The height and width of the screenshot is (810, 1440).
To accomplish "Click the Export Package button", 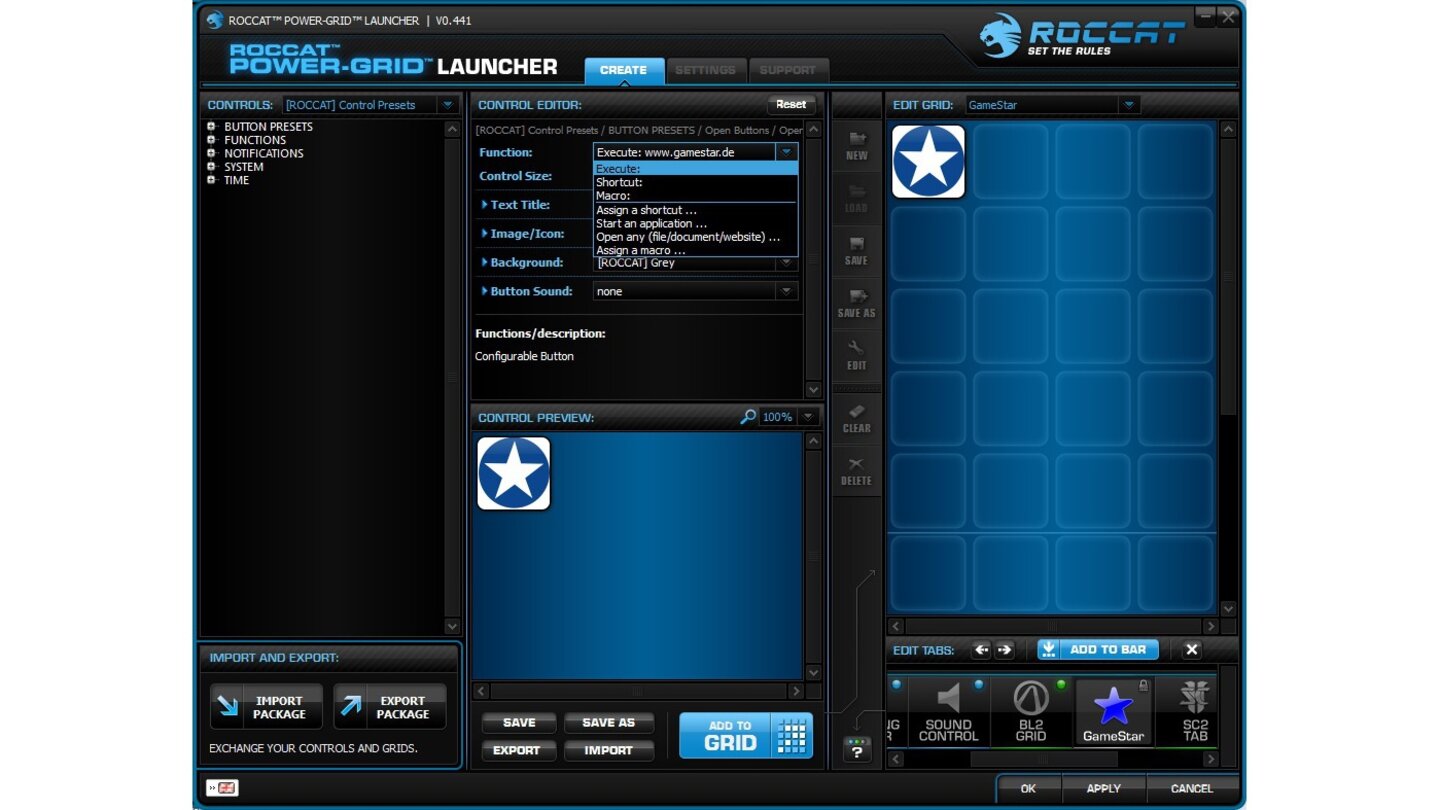I will pyautogui.click(x=390, y=707).
